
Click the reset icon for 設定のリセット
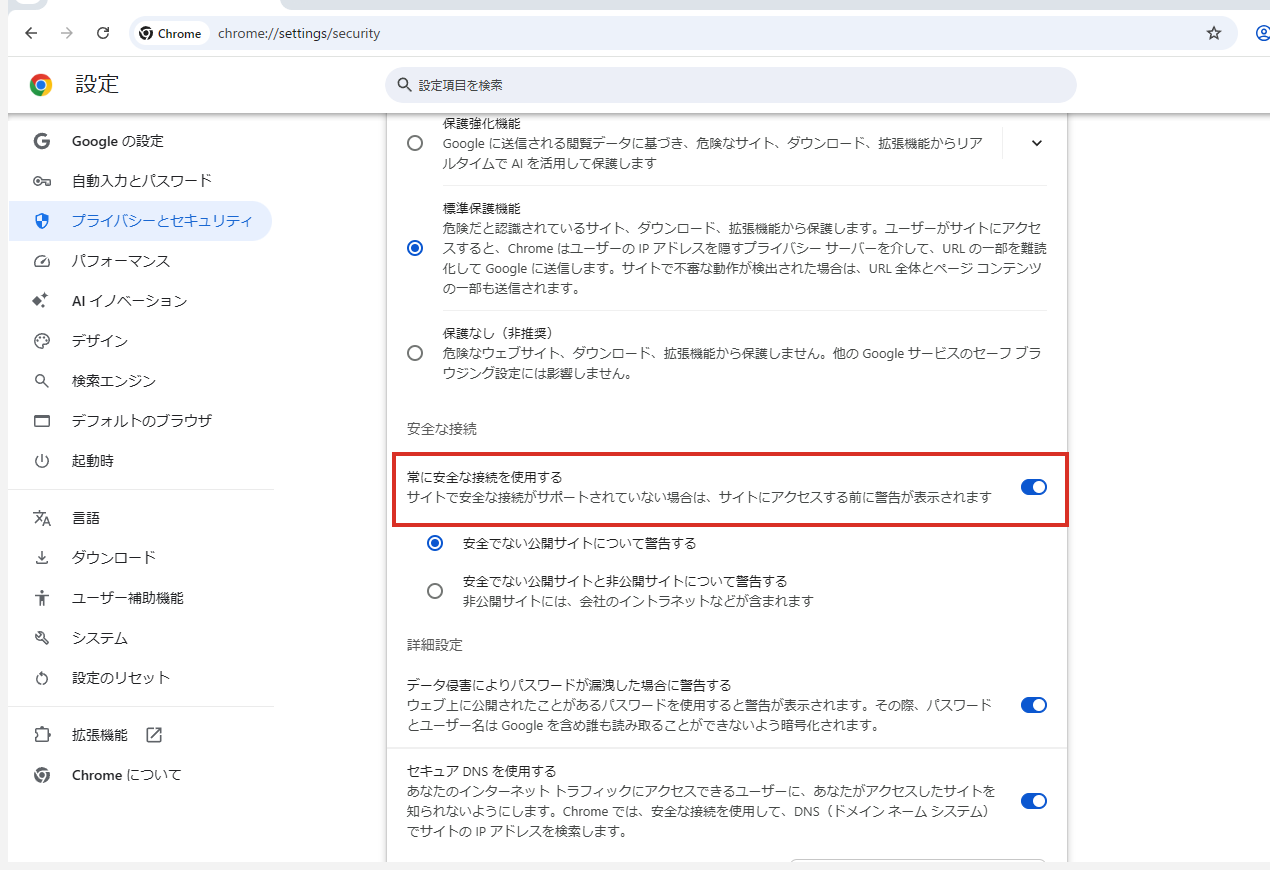(41, 678)
